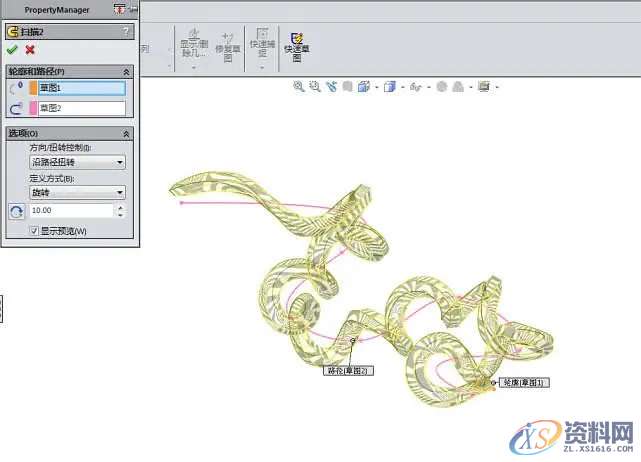Screen dimensions: 641x462
Task: Open dropdown under 快速捕捉
Action: 262,67
